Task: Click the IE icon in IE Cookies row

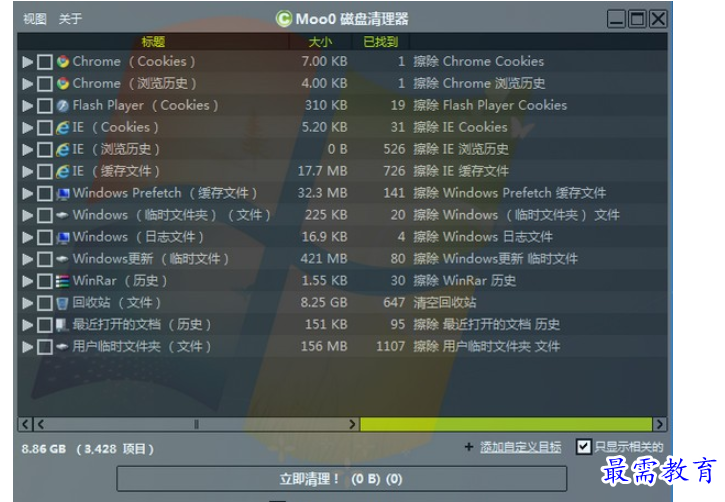Action: (63, 128)
